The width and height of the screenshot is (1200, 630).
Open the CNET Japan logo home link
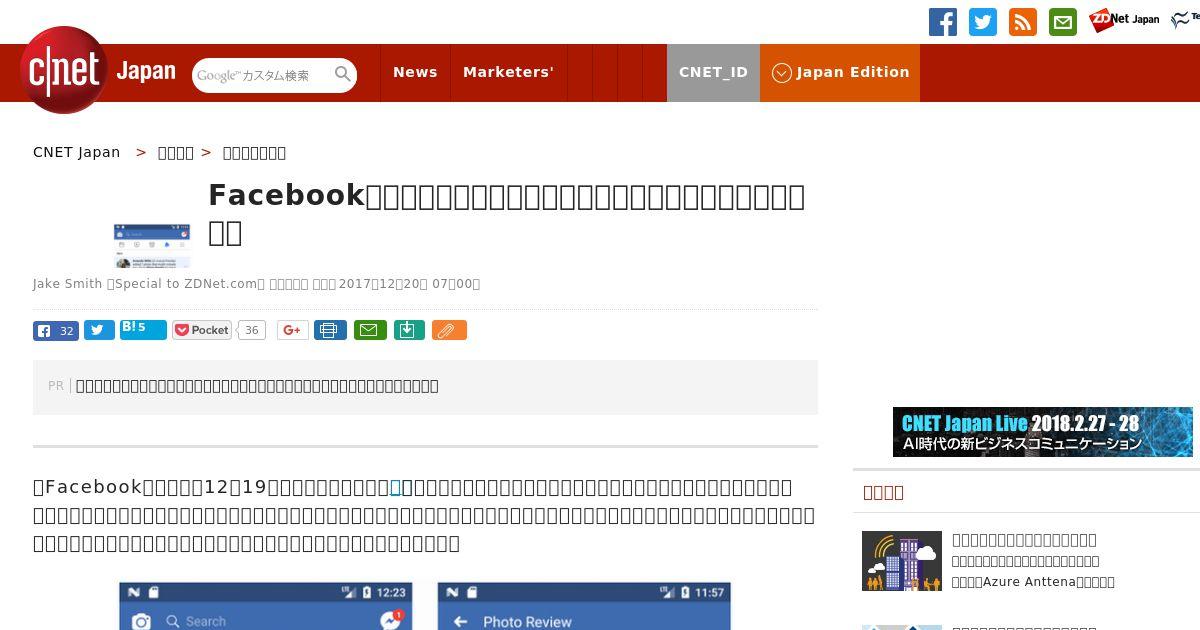pos(98,70)
